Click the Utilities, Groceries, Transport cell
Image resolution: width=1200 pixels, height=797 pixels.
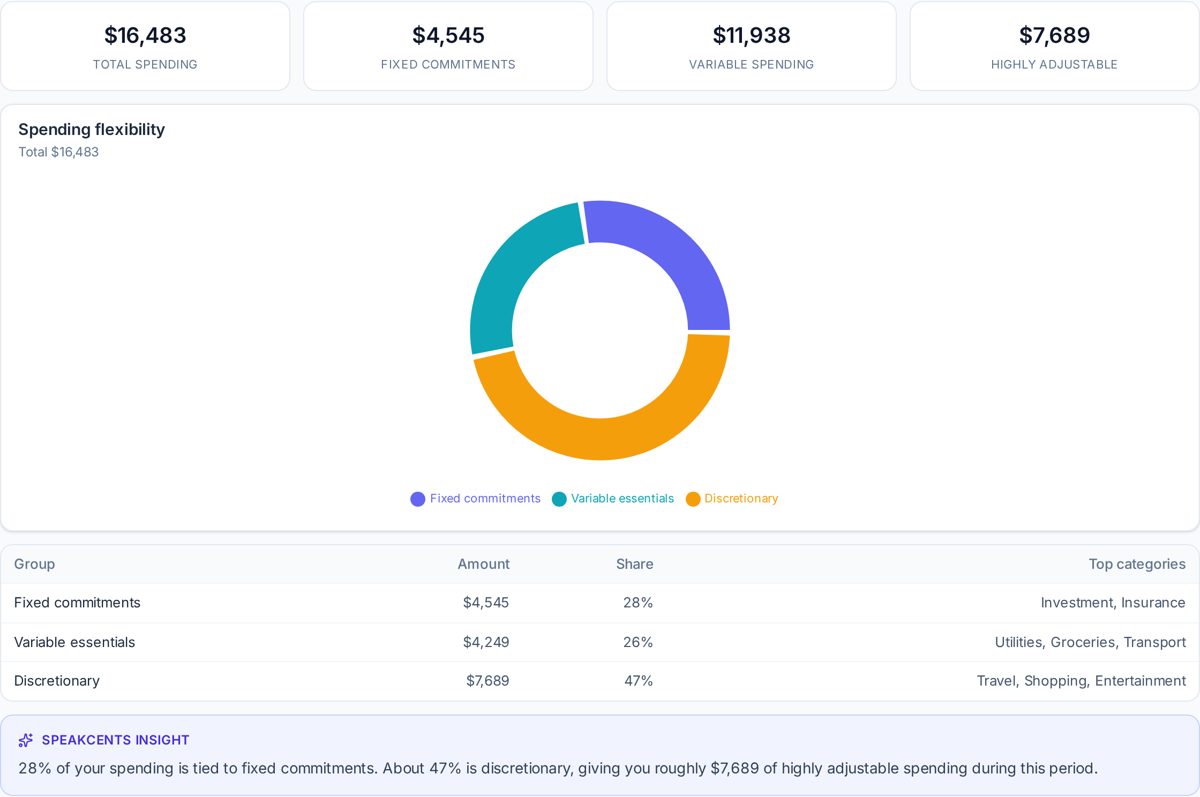point(1090,642)
